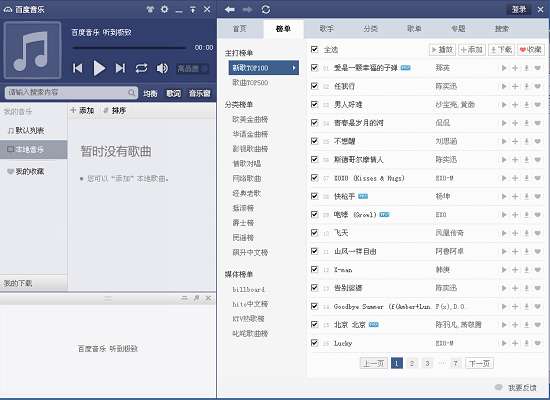Download the song X-man

click(x=526, y=270)
